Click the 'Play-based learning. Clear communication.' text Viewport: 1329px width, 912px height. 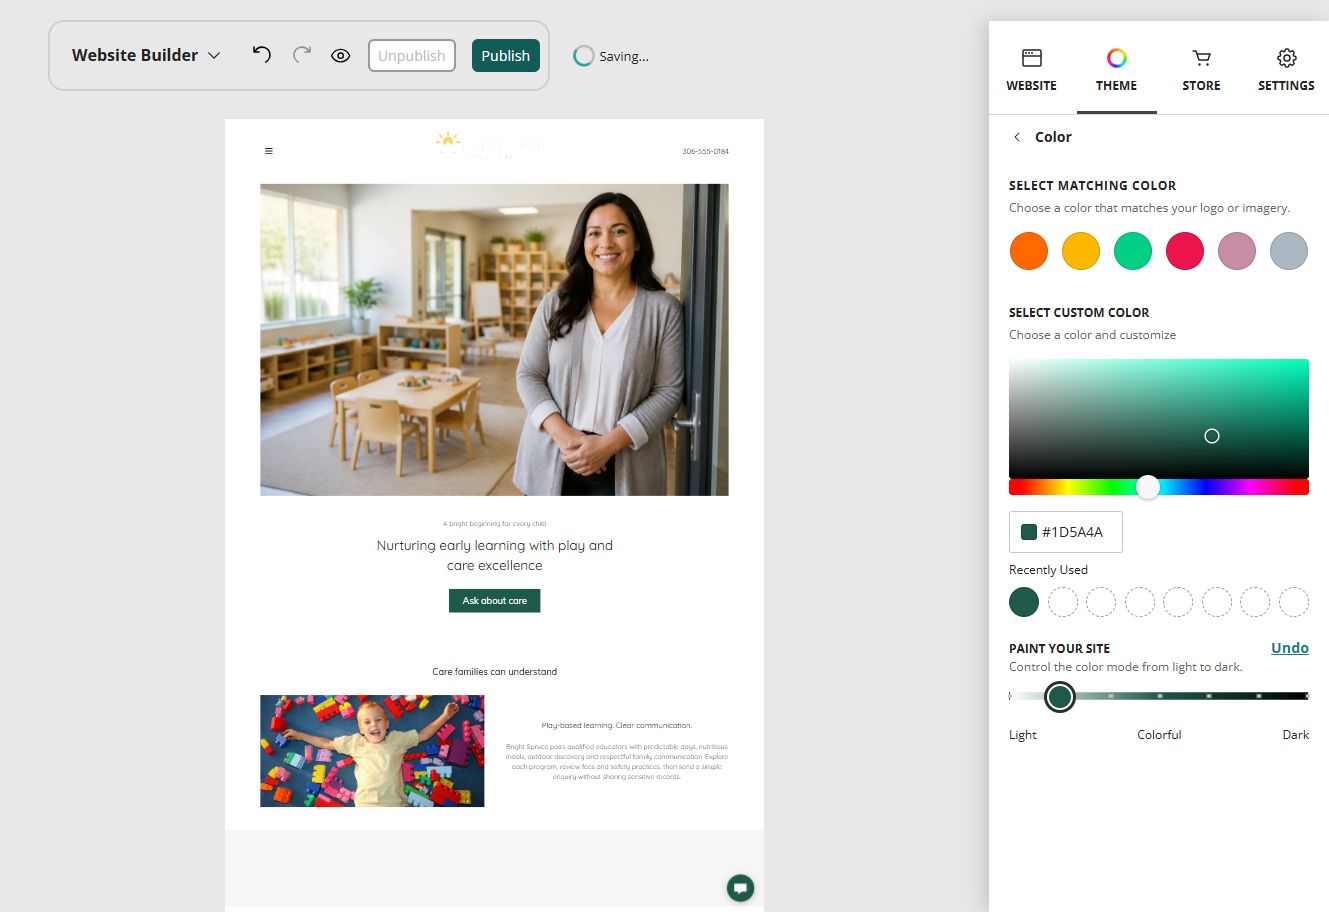pyautogui.click(x=617, y=726)
